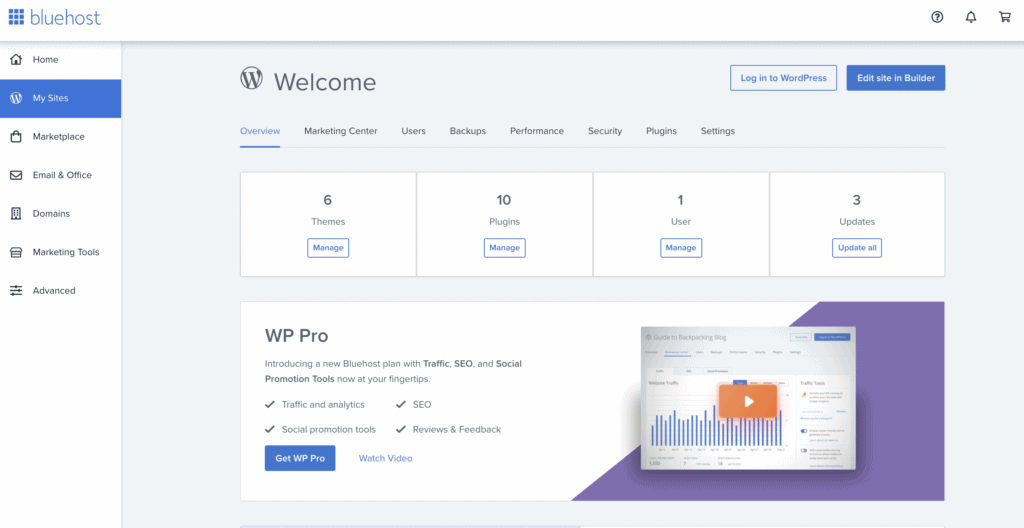This screenshot has height=528, width=1024.
Task: Switch to the Marketing Center tab
Action: [341, 131]
